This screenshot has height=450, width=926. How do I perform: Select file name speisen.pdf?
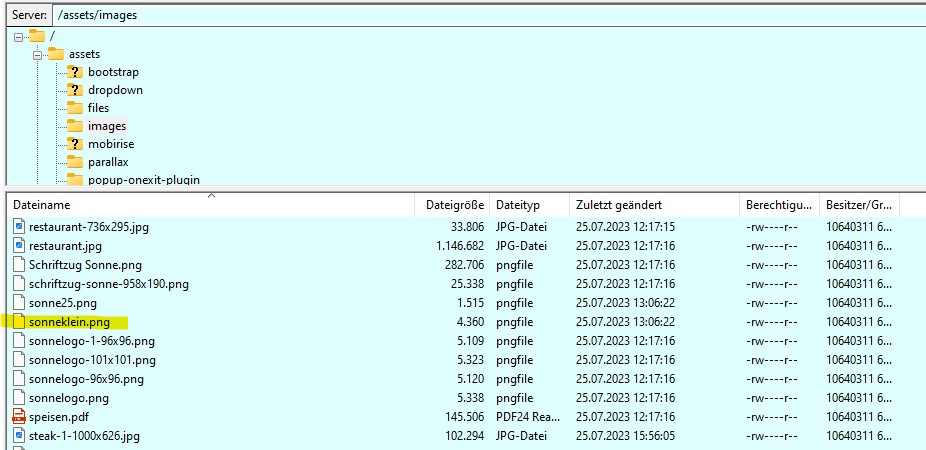coord(58,417)
